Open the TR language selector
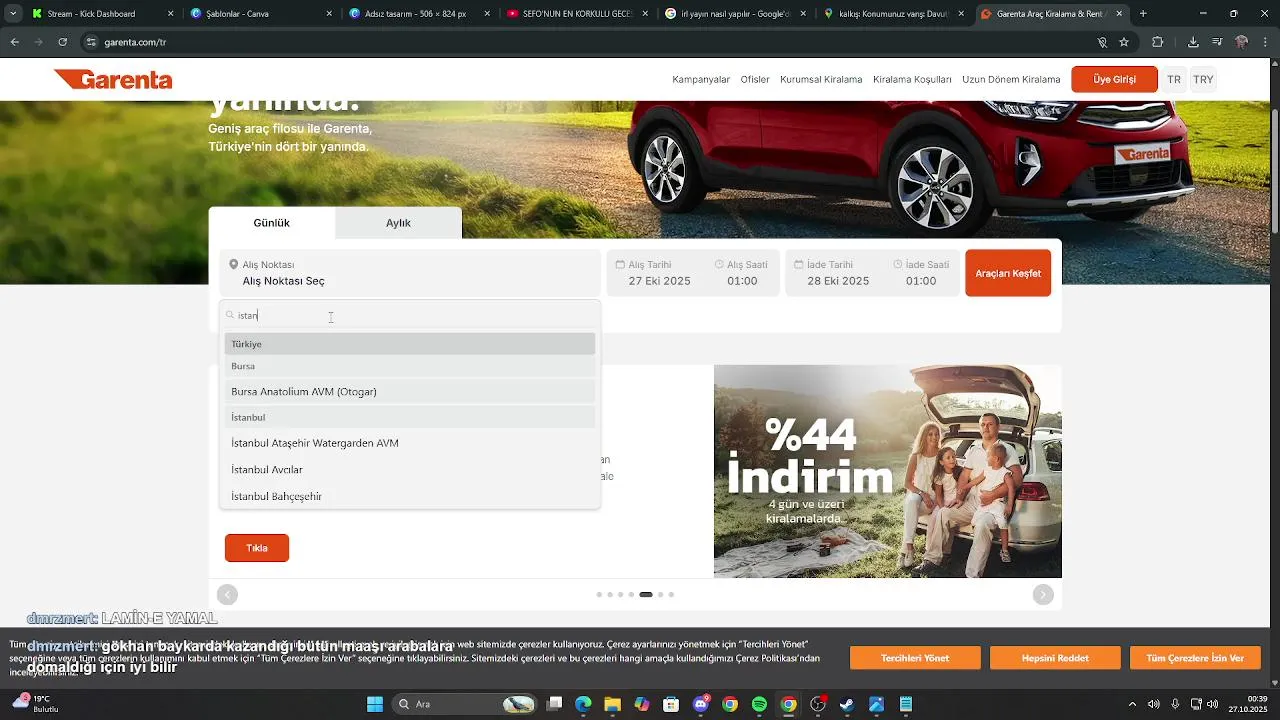Screen dimensions: 1280x720 [x=1174, y=79]
